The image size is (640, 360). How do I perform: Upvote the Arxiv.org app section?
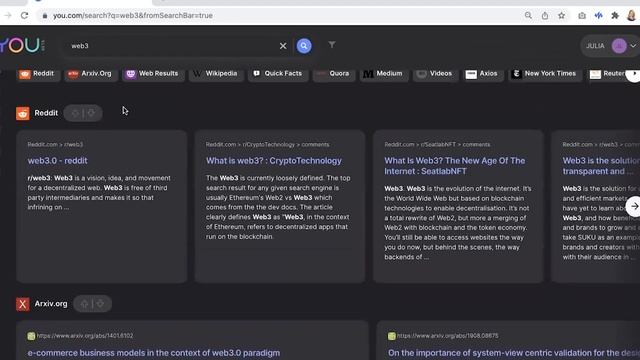84,304
